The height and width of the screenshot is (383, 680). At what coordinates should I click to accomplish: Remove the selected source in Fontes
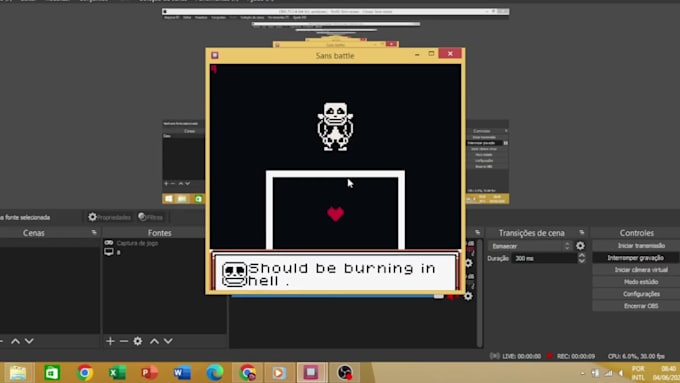(124, 341)
